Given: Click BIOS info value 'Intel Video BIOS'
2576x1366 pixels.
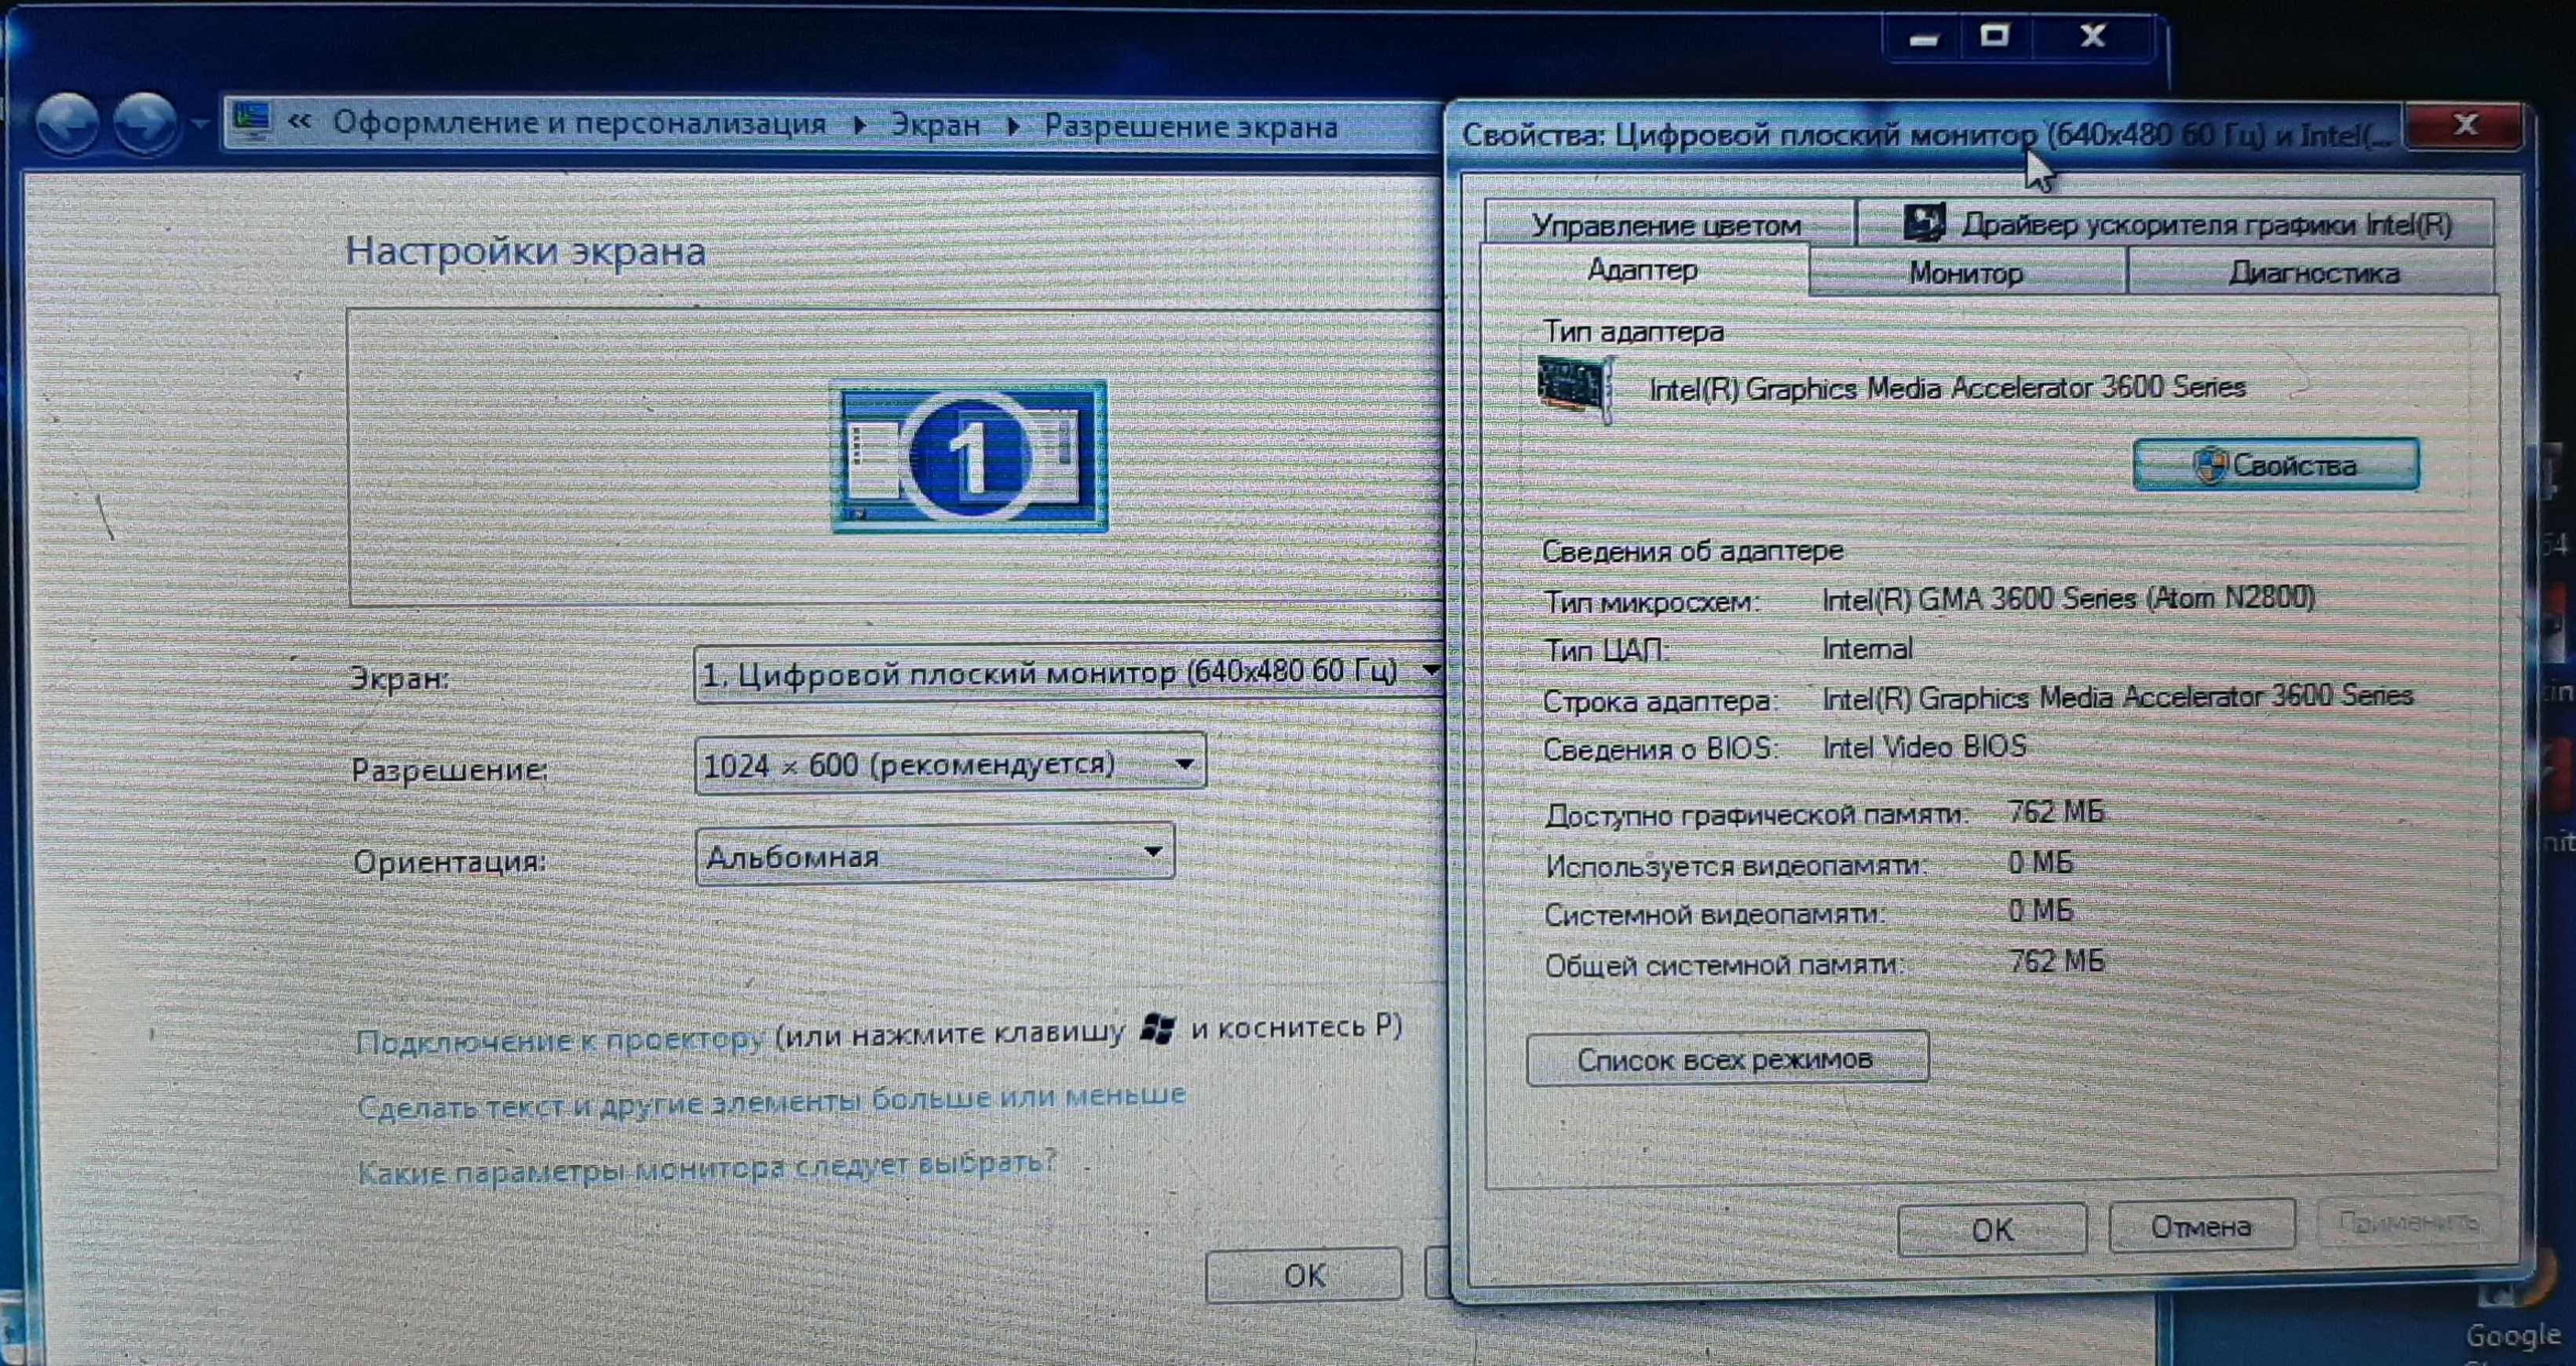Looking at the screenshot, I should (1924, 747).
